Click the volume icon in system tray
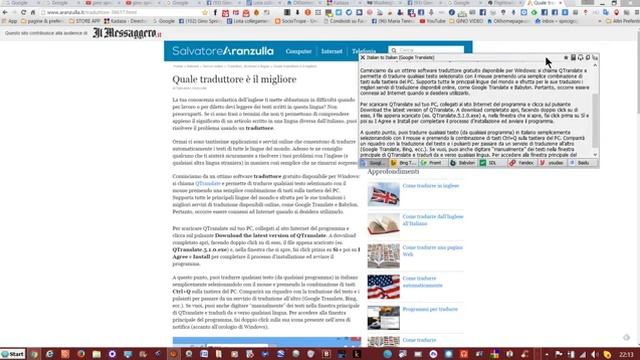 pos(595,354)
